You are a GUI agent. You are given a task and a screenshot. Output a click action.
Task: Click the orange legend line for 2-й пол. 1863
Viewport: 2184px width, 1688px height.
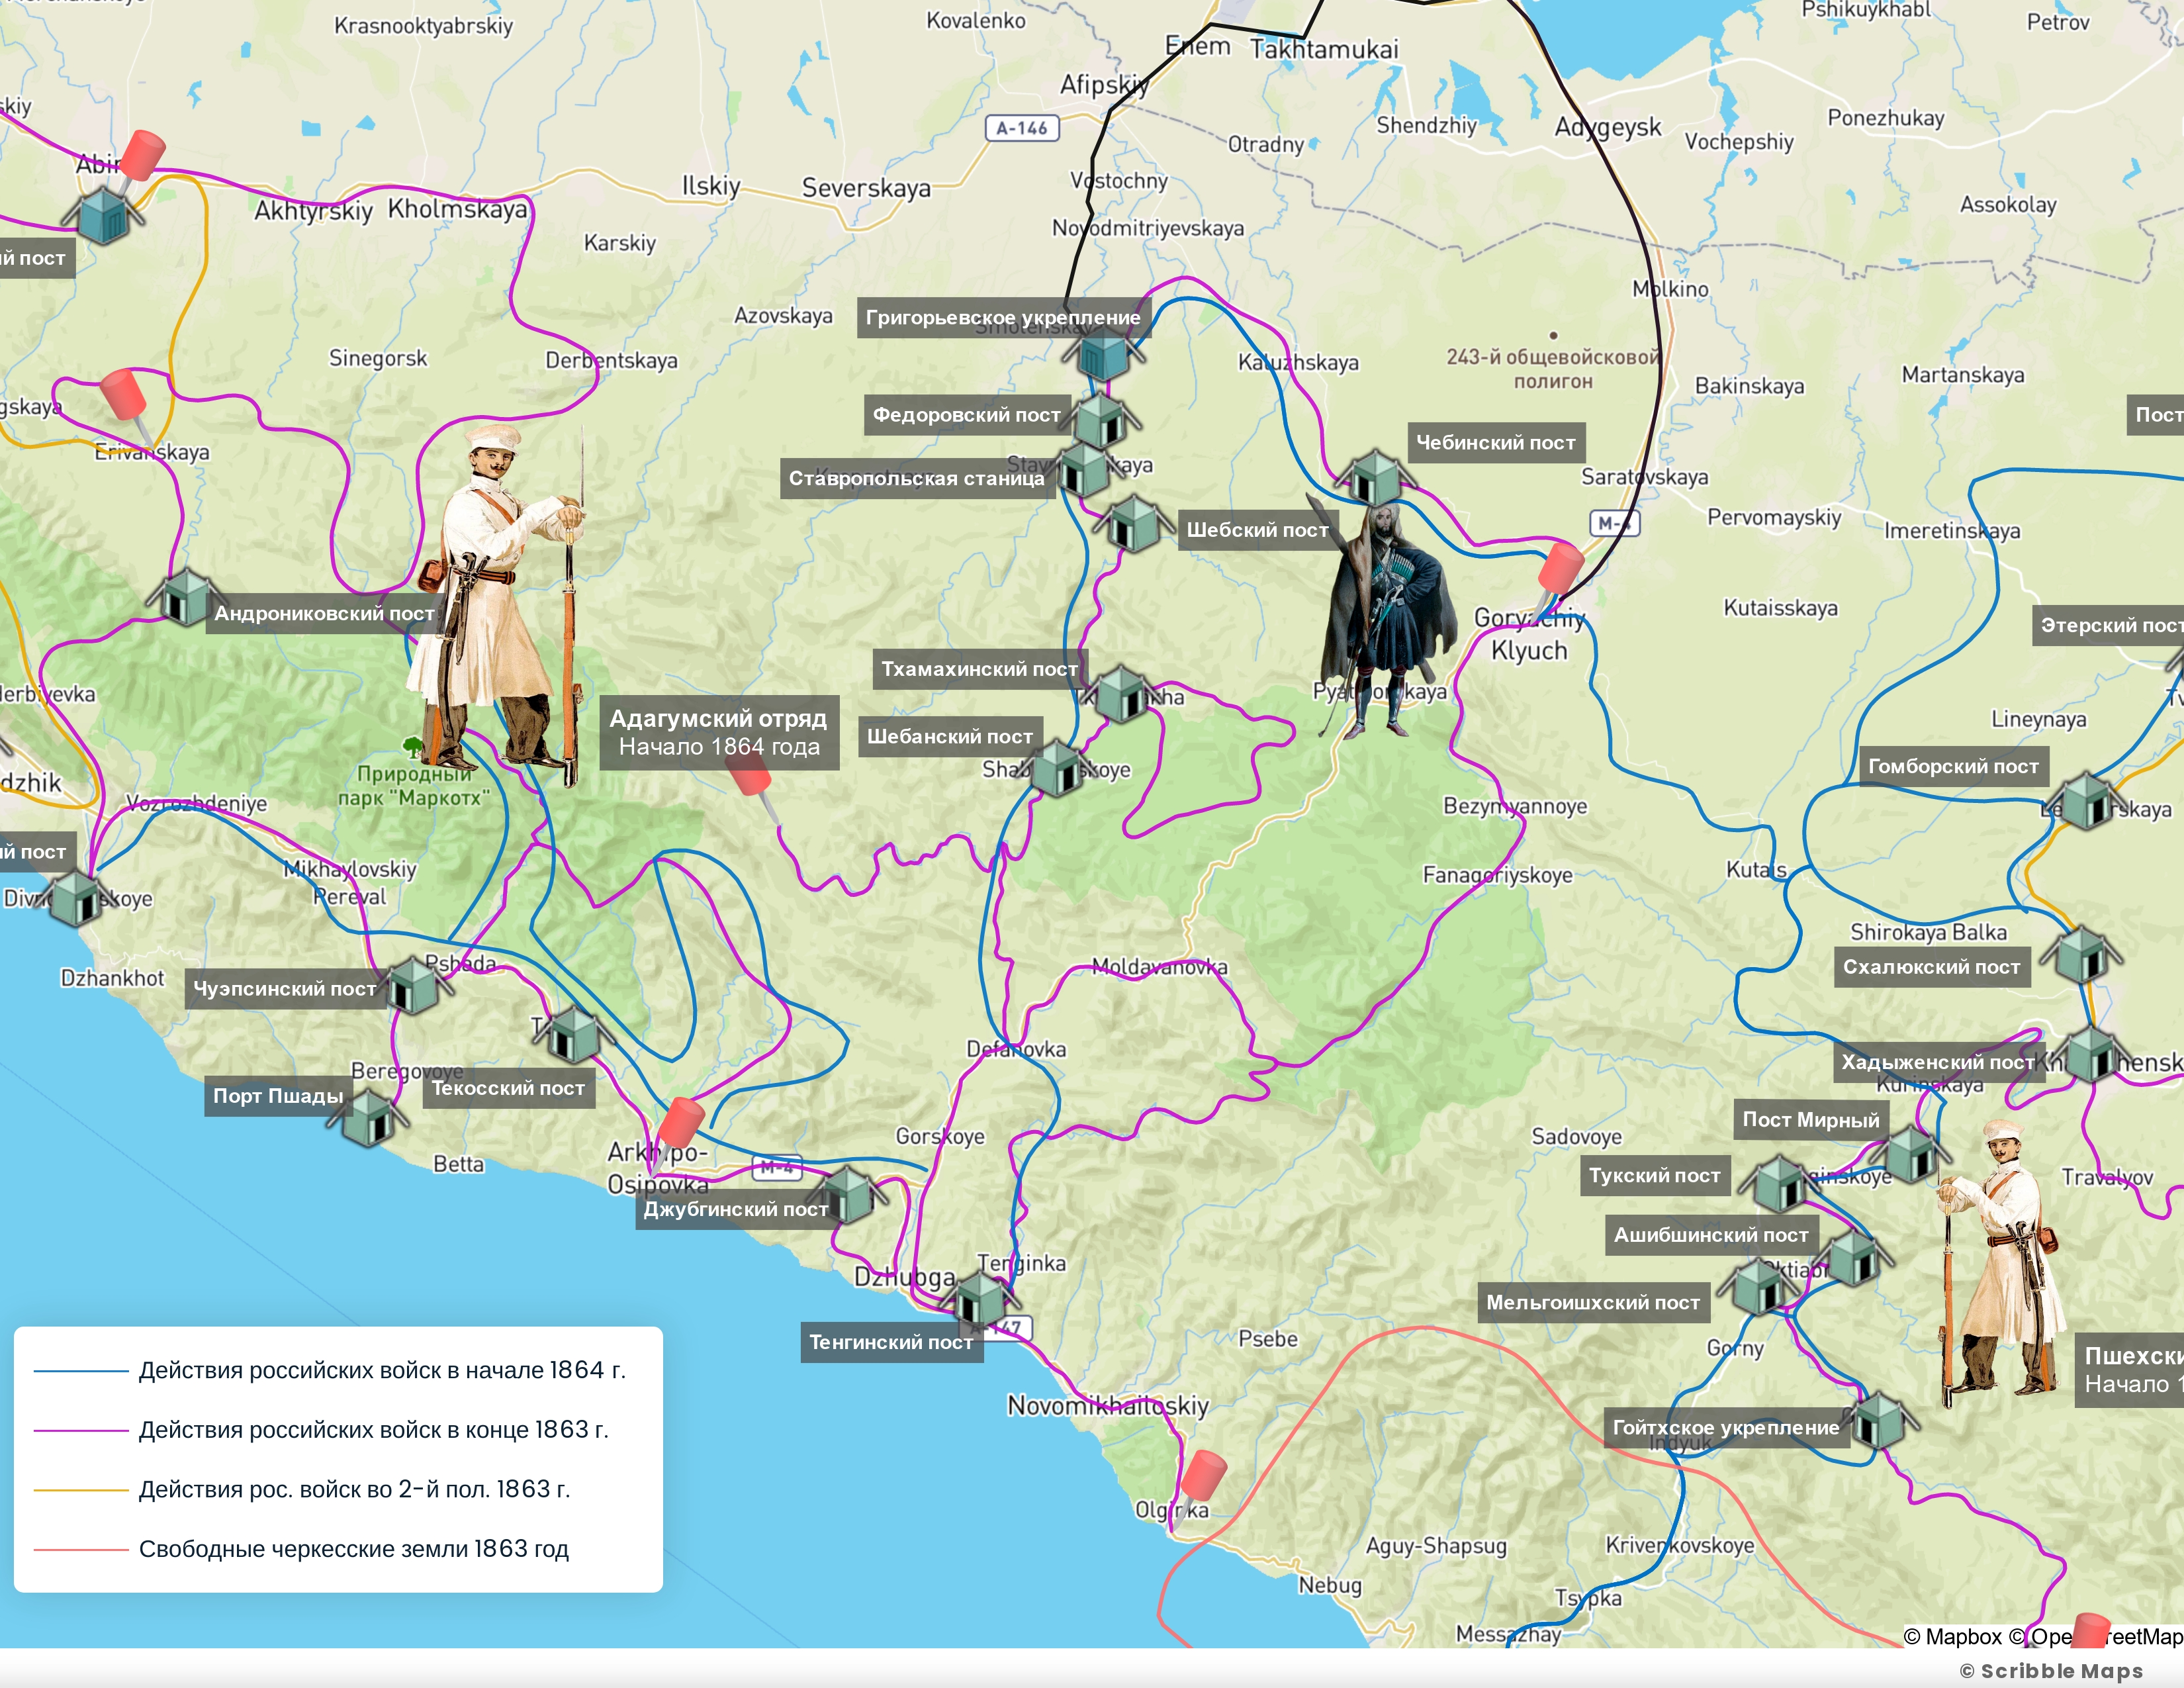tap(81, 1490)
